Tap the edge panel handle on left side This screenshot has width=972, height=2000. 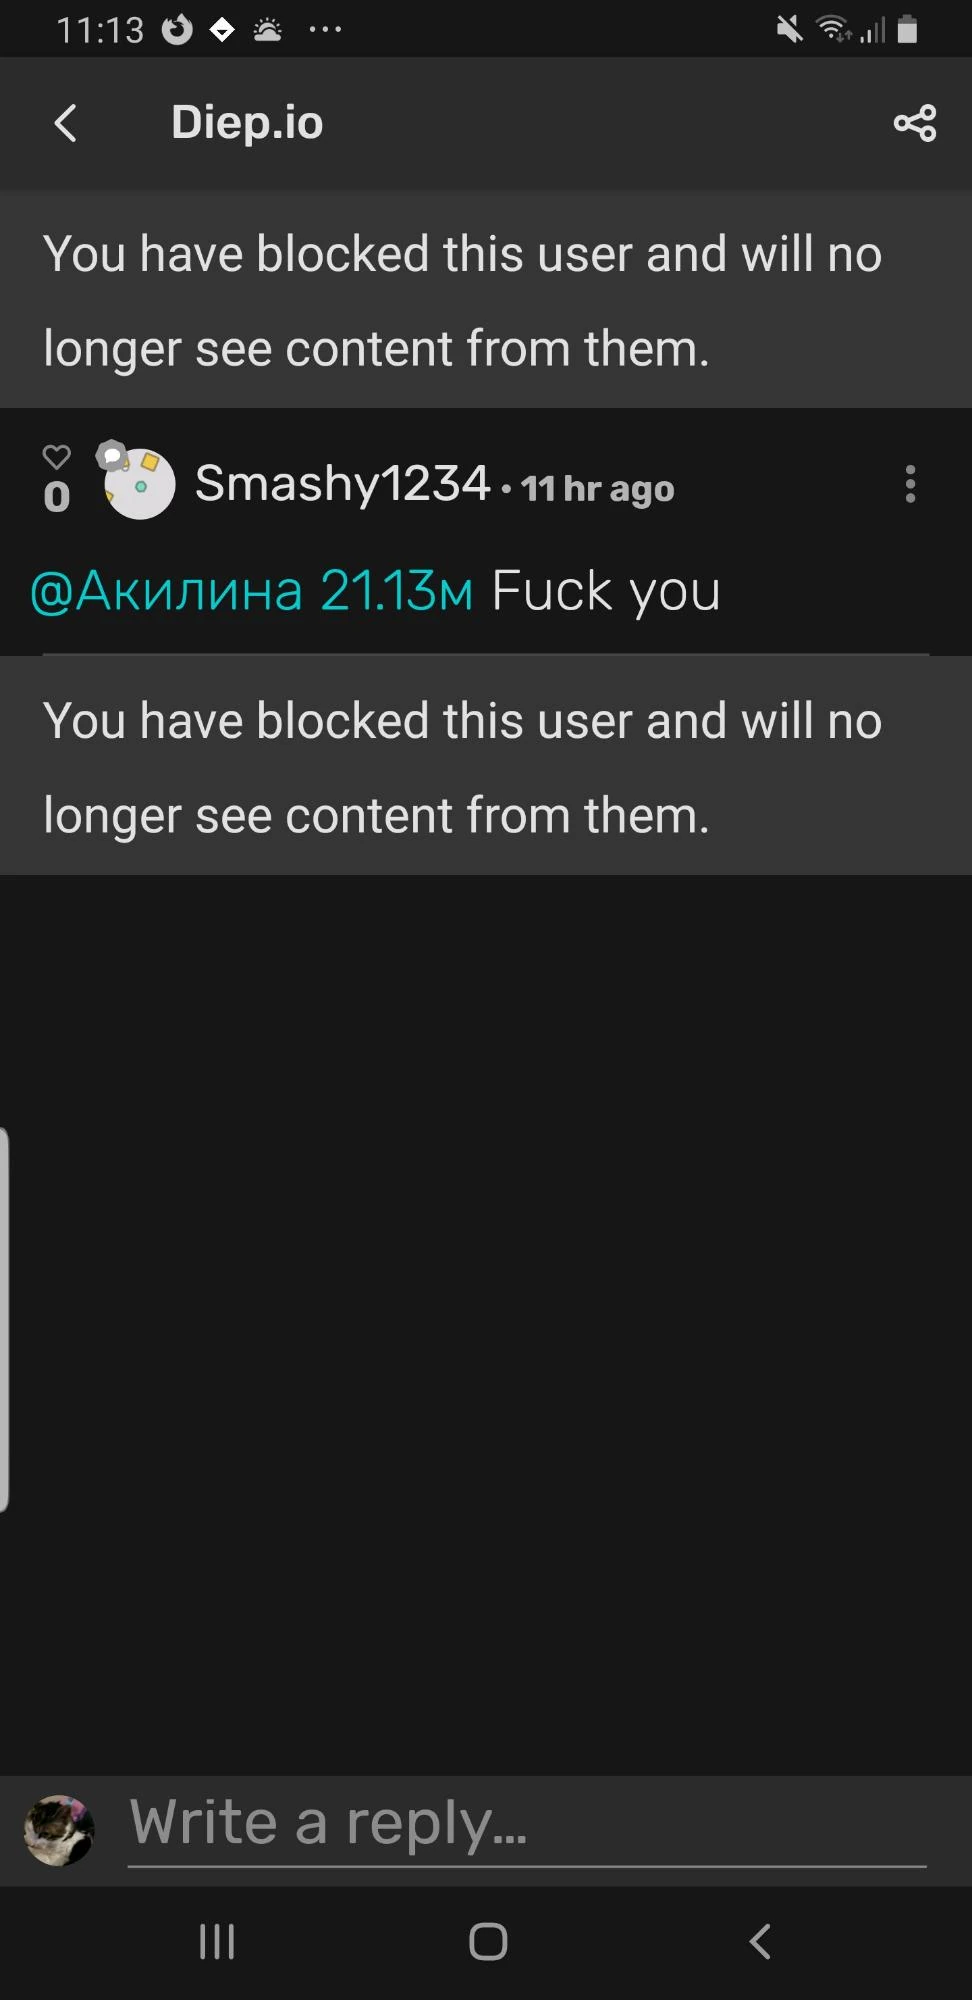(x=5, y=1320)
